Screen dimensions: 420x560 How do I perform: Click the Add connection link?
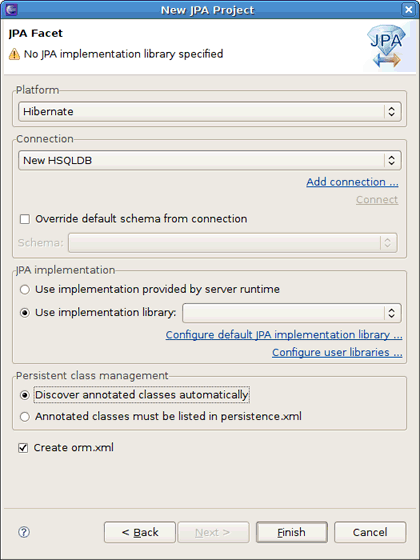coord(352,182)
